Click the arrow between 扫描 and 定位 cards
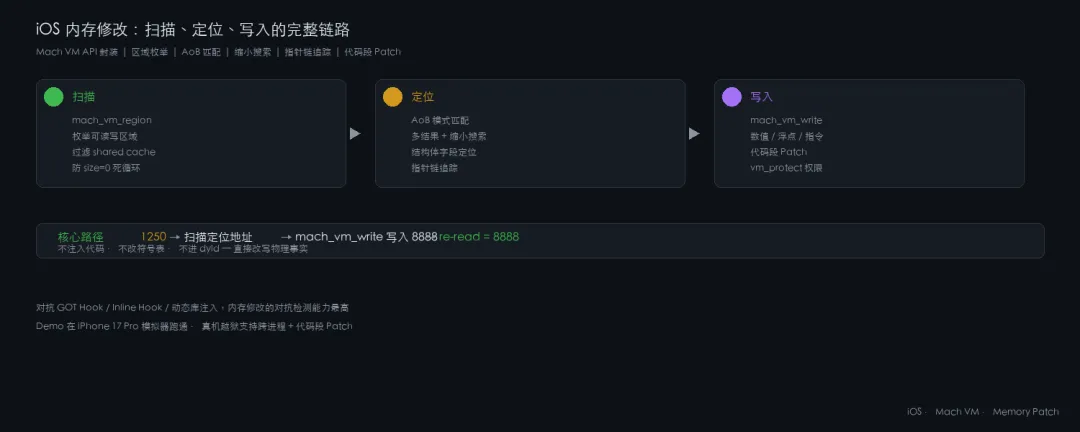 click(x=355, y=134)
